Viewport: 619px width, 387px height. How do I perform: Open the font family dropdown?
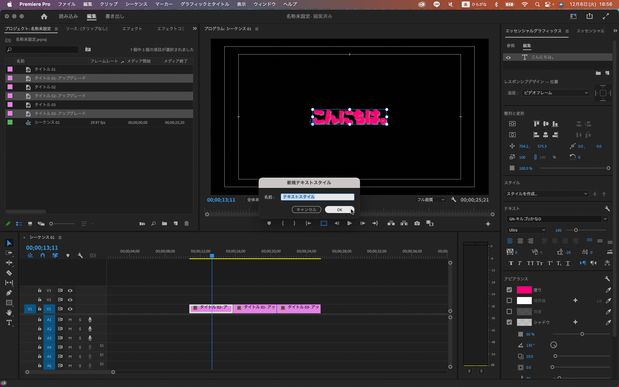(x=557, y=219)
